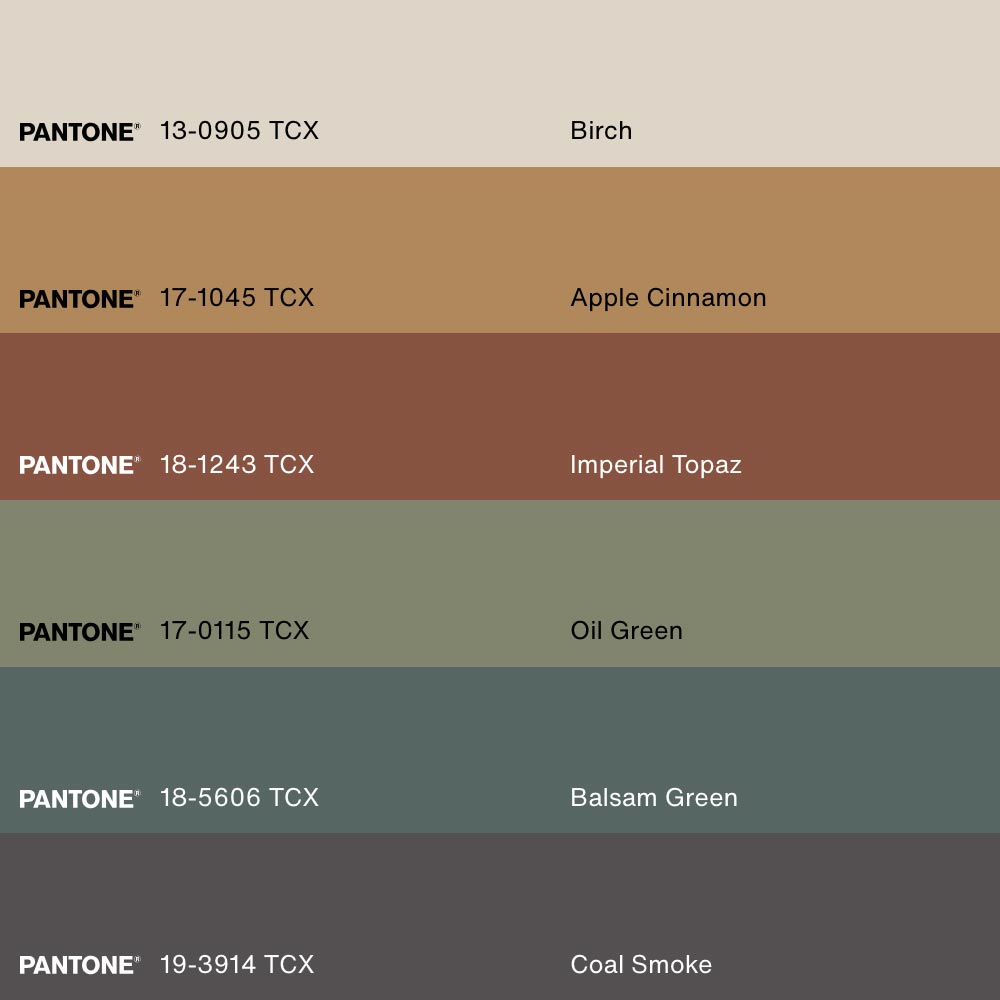This screenshot has height=1000, width=1000.
Task: Click the color code 13-0905 TCX
Action: click(239, 131)
